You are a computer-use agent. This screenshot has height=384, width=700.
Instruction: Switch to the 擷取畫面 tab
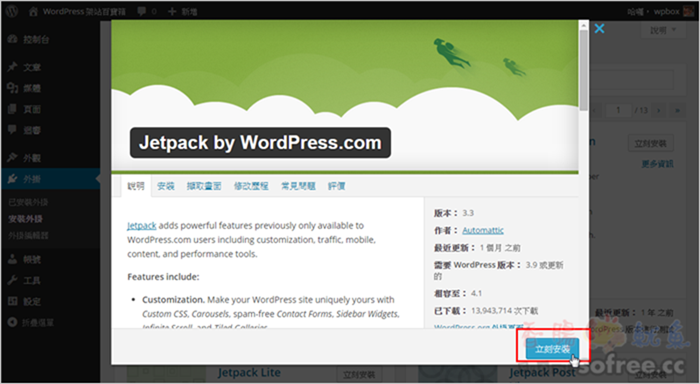(204, 186)
